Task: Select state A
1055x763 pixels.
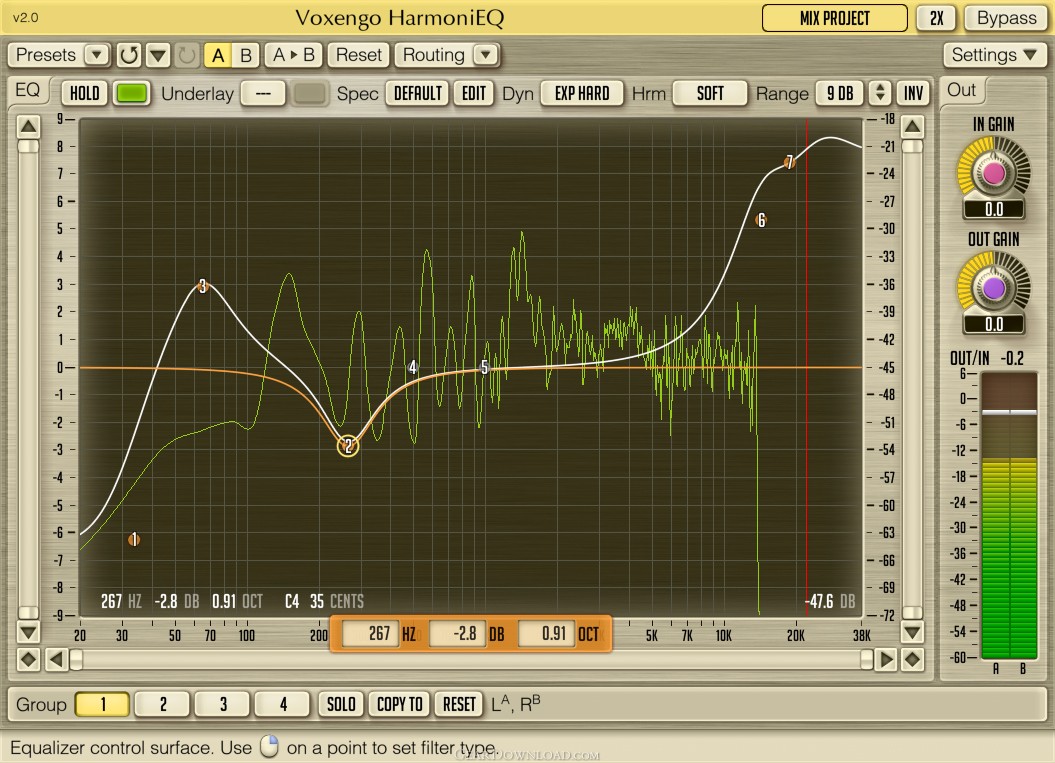Action: [218, 55]
